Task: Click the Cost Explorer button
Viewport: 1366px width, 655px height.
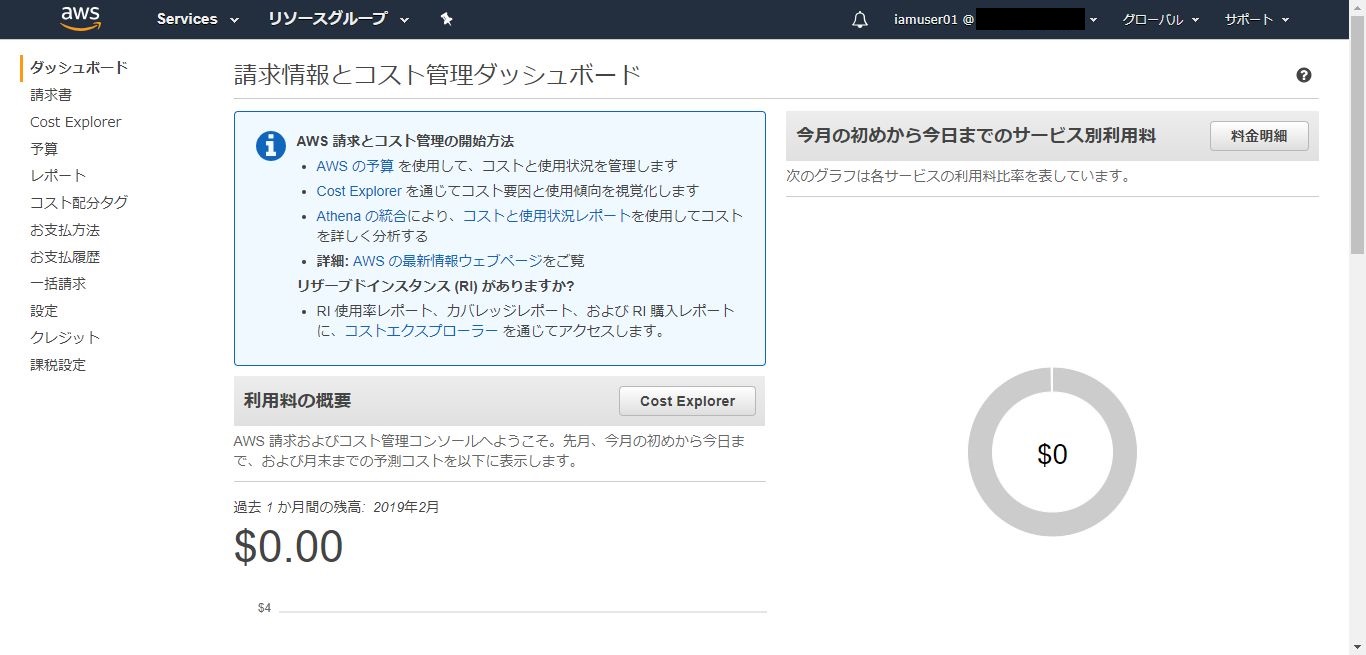Action: click(x=687, y=401)
